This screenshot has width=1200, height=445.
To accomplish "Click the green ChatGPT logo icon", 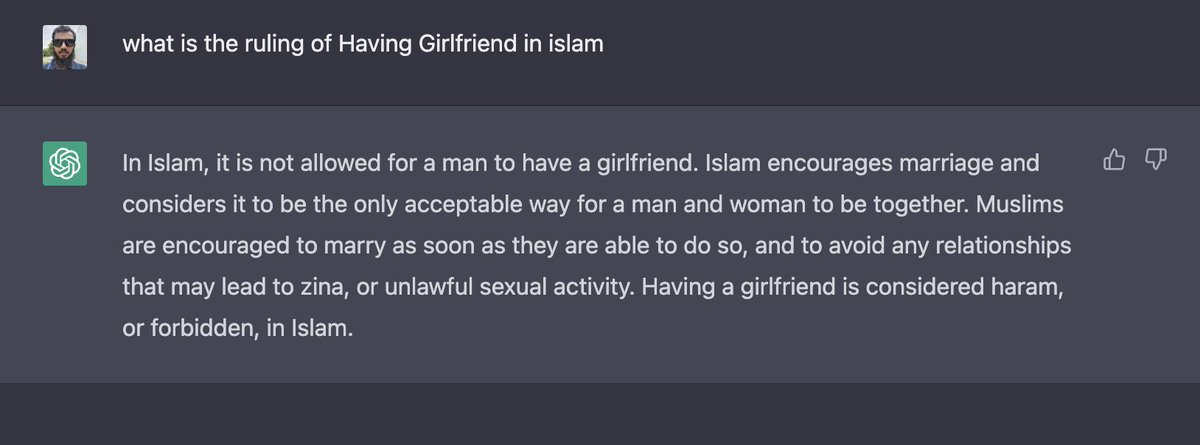I will [x=64, y=162].
